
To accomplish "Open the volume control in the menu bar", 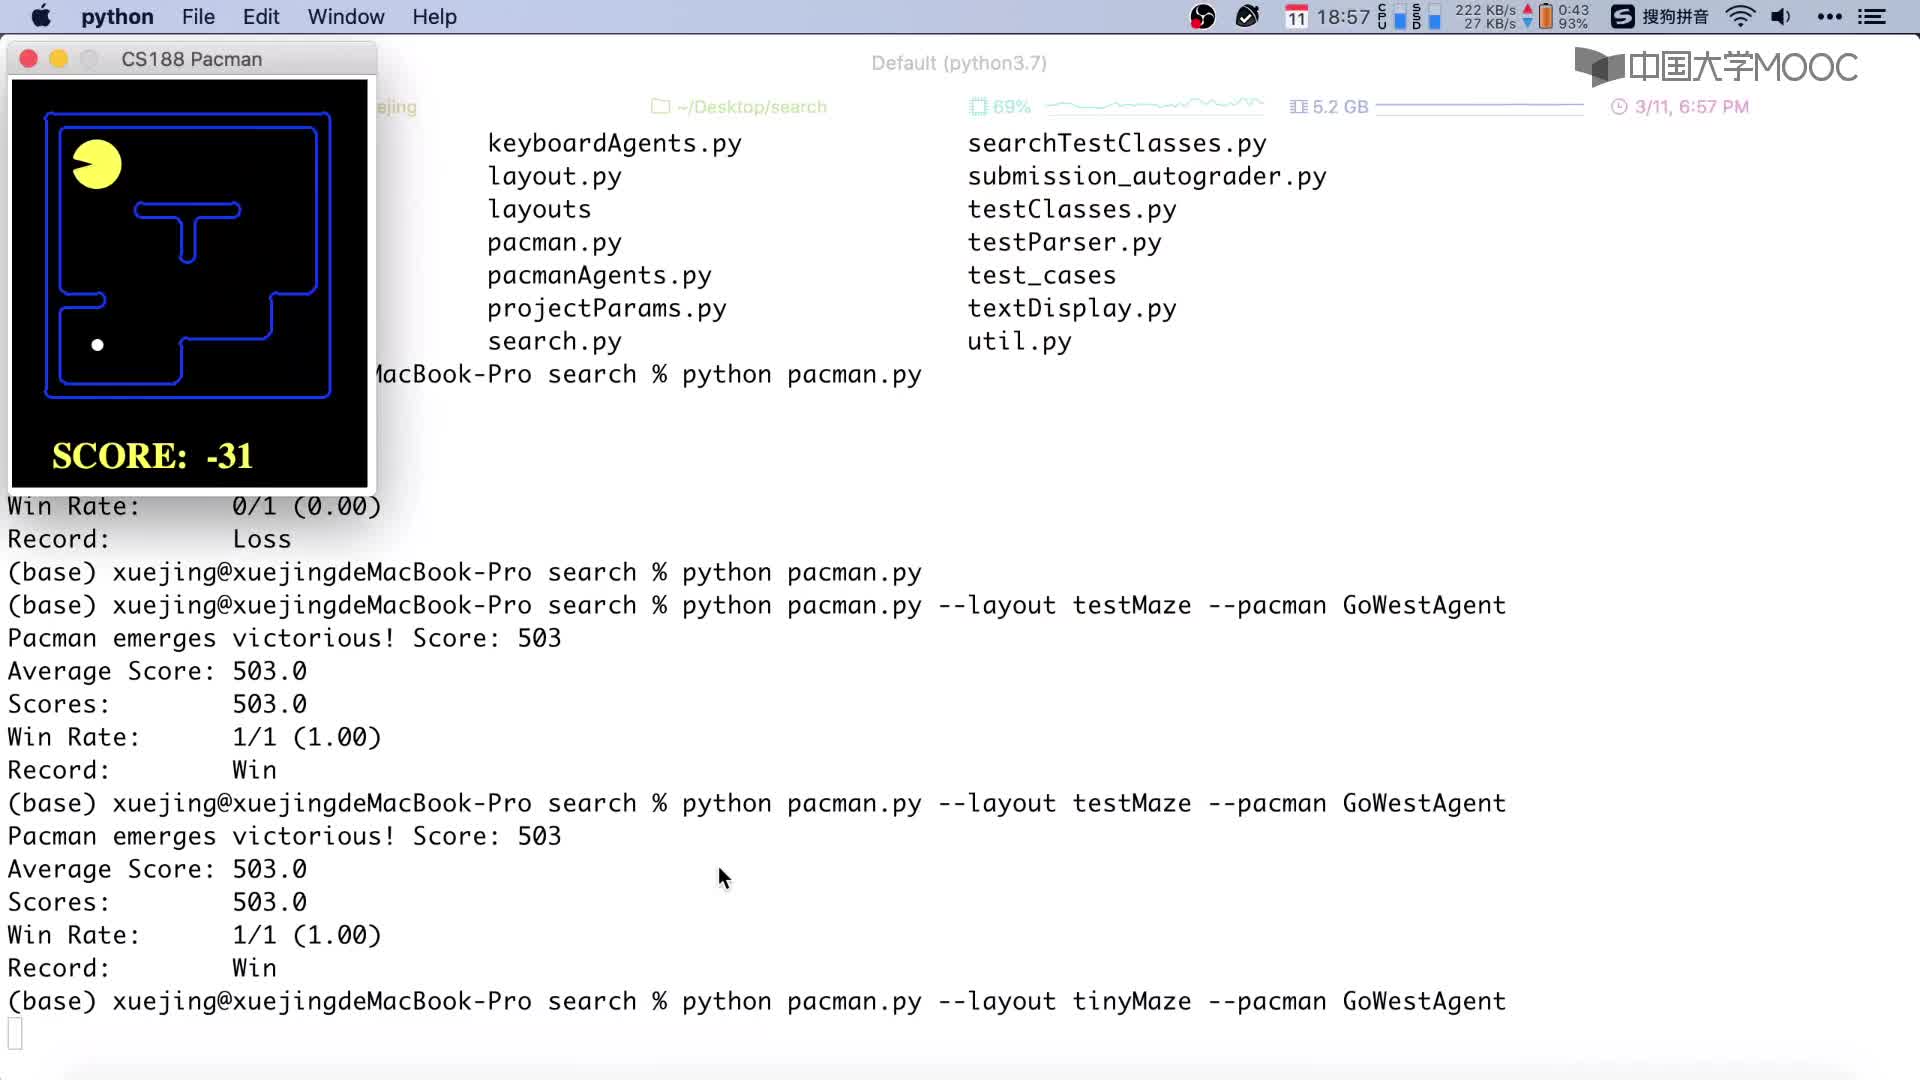I will (x=1781, y=17).
